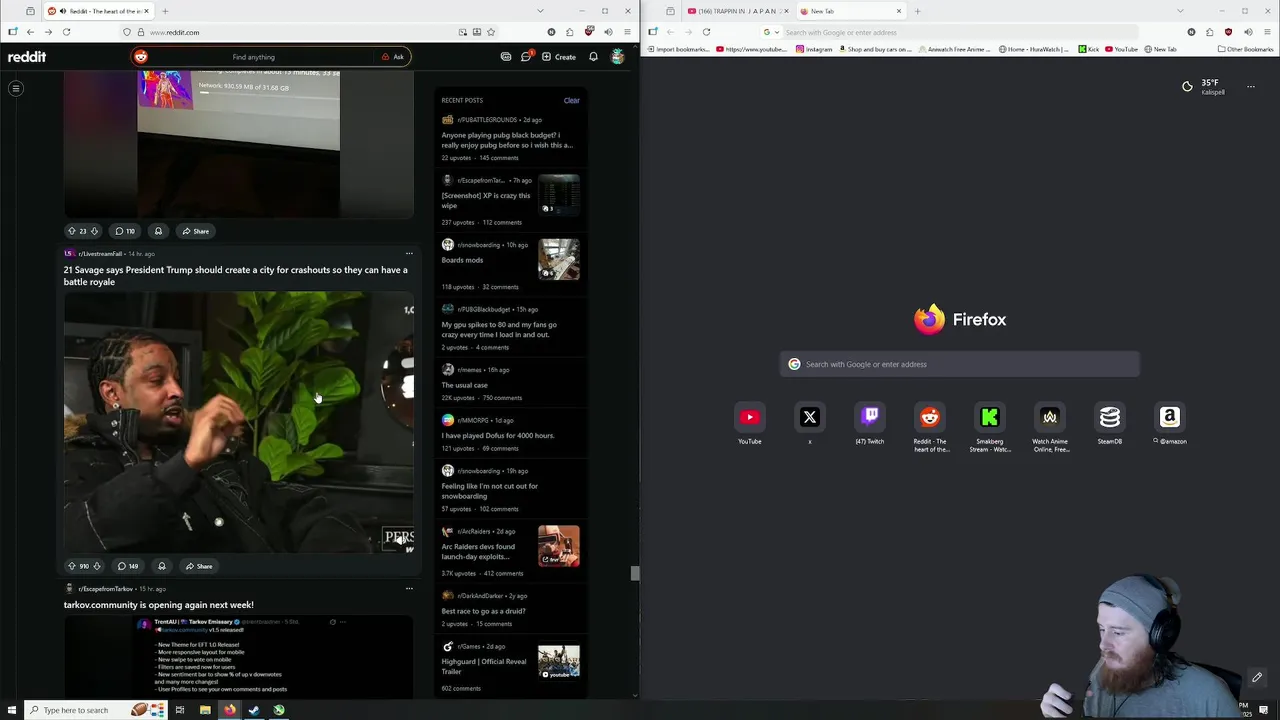Upvote the post with 23 votes
The image size is (1280, 720).
click(x=71, y=231)
